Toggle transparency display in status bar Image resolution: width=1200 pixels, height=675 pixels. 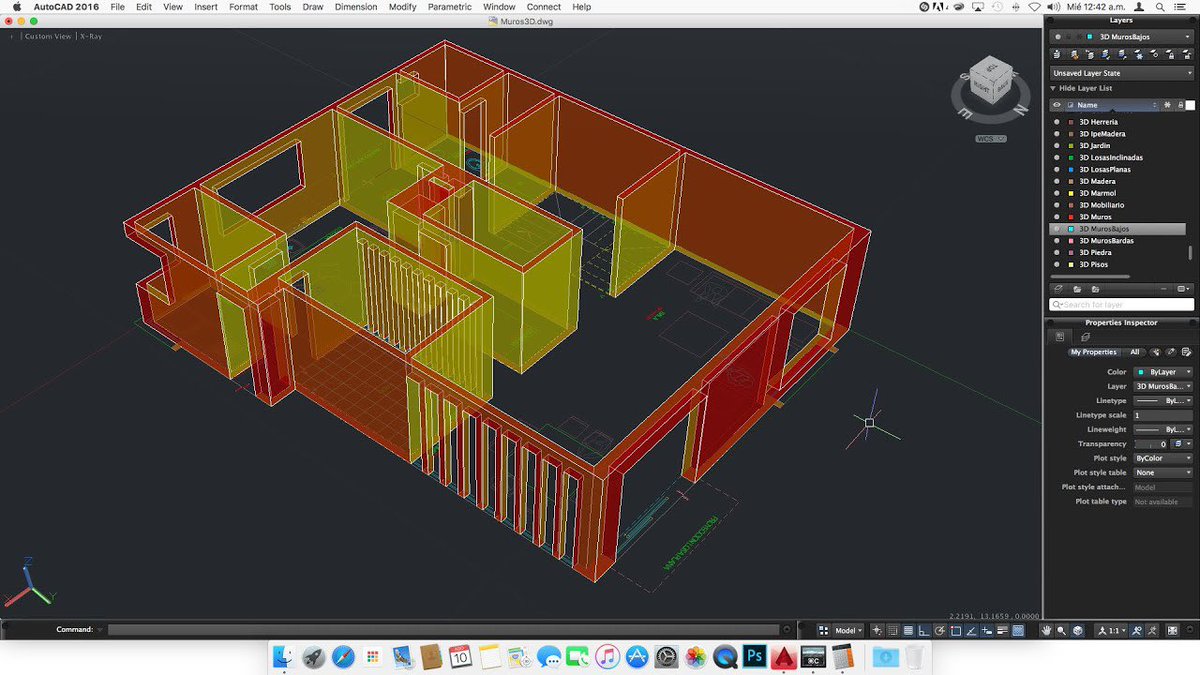pos(1018,630)
